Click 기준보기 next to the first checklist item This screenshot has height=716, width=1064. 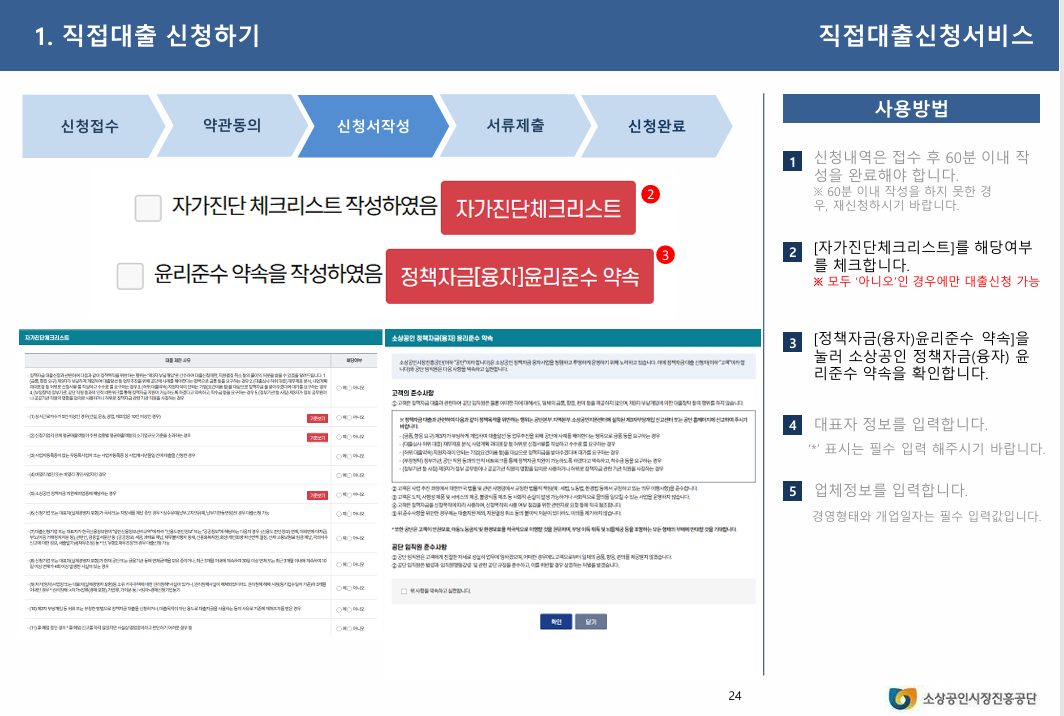318,416
